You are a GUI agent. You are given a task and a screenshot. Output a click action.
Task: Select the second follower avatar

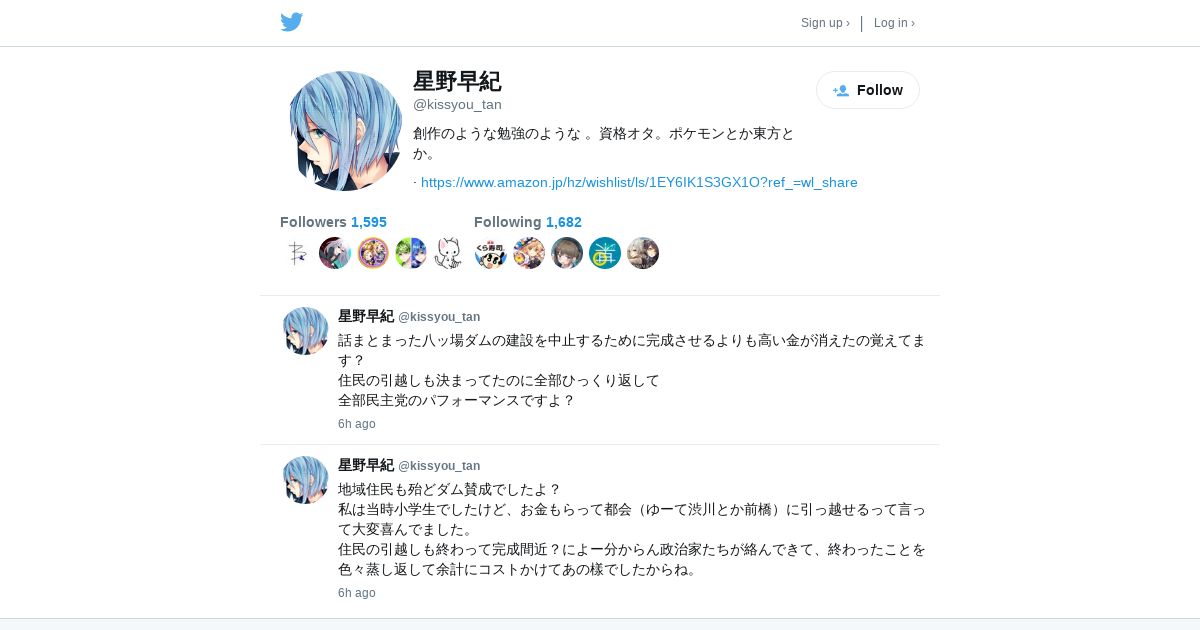coord(335,253)
